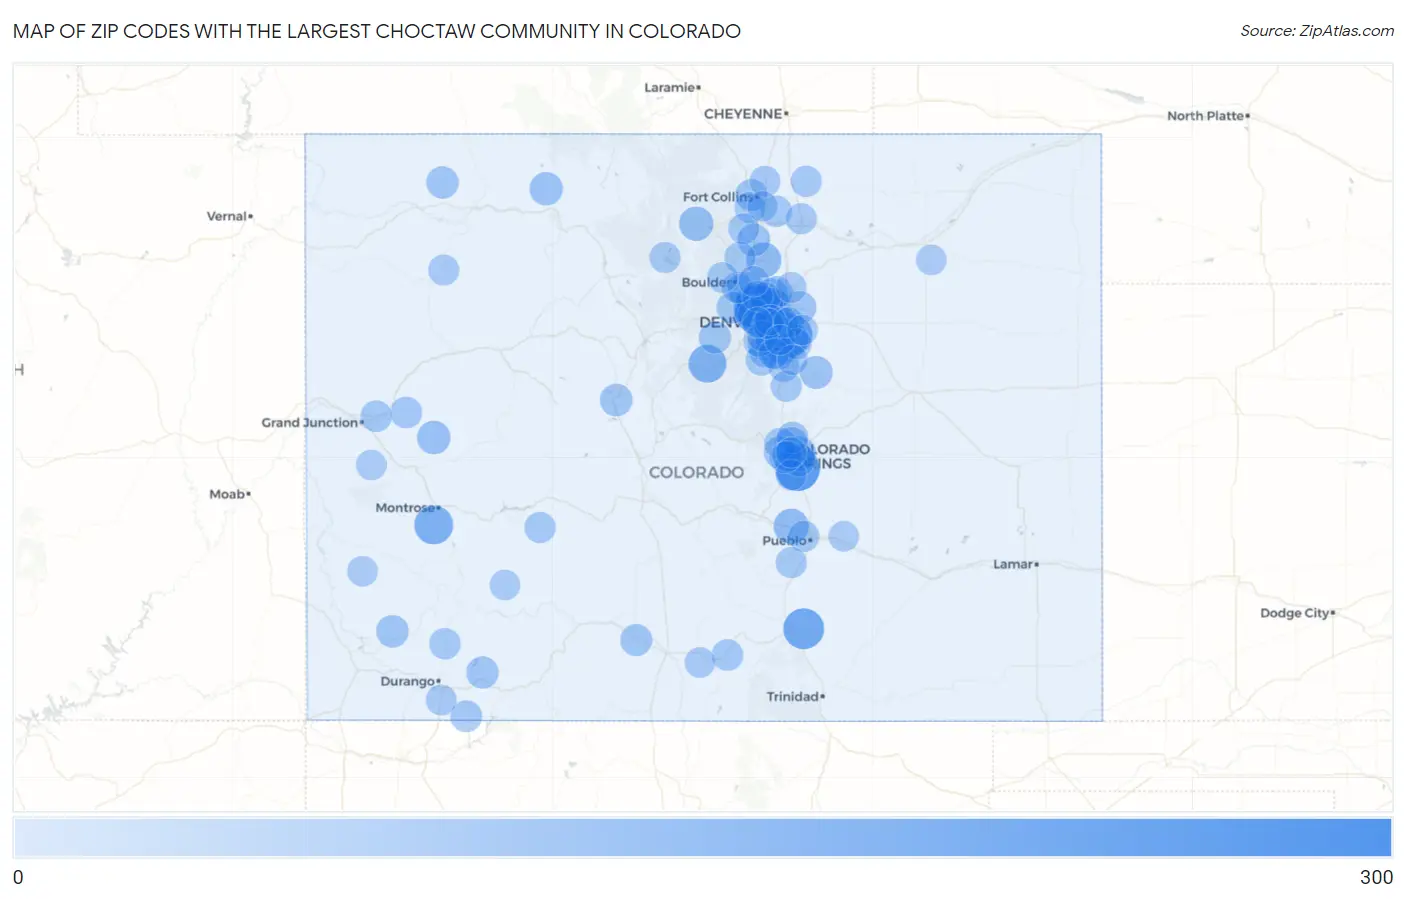The width and height of the screenshot is (1406, 899).
Task: Click the Dodge City label
Action: click(x=1297, y=613)
